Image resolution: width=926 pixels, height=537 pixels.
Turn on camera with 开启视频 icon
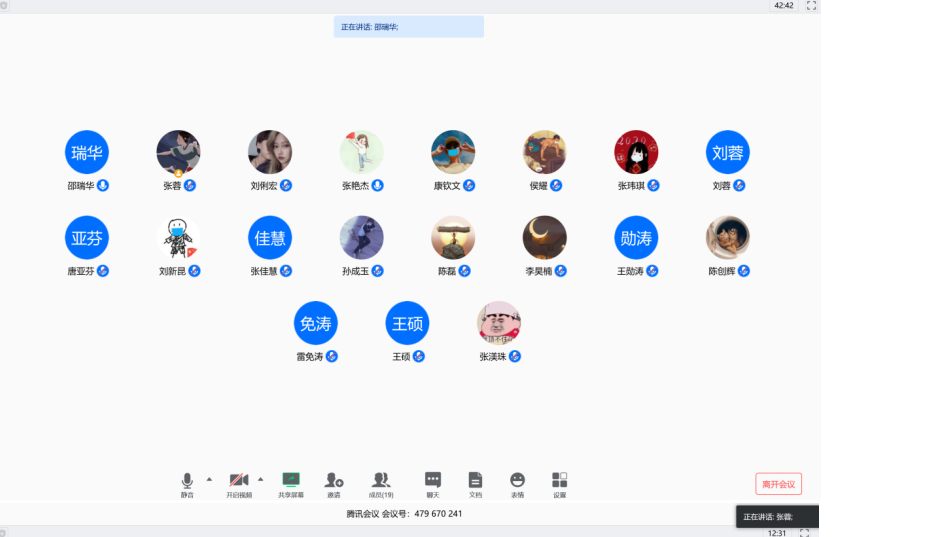click(x=239, y=481)
